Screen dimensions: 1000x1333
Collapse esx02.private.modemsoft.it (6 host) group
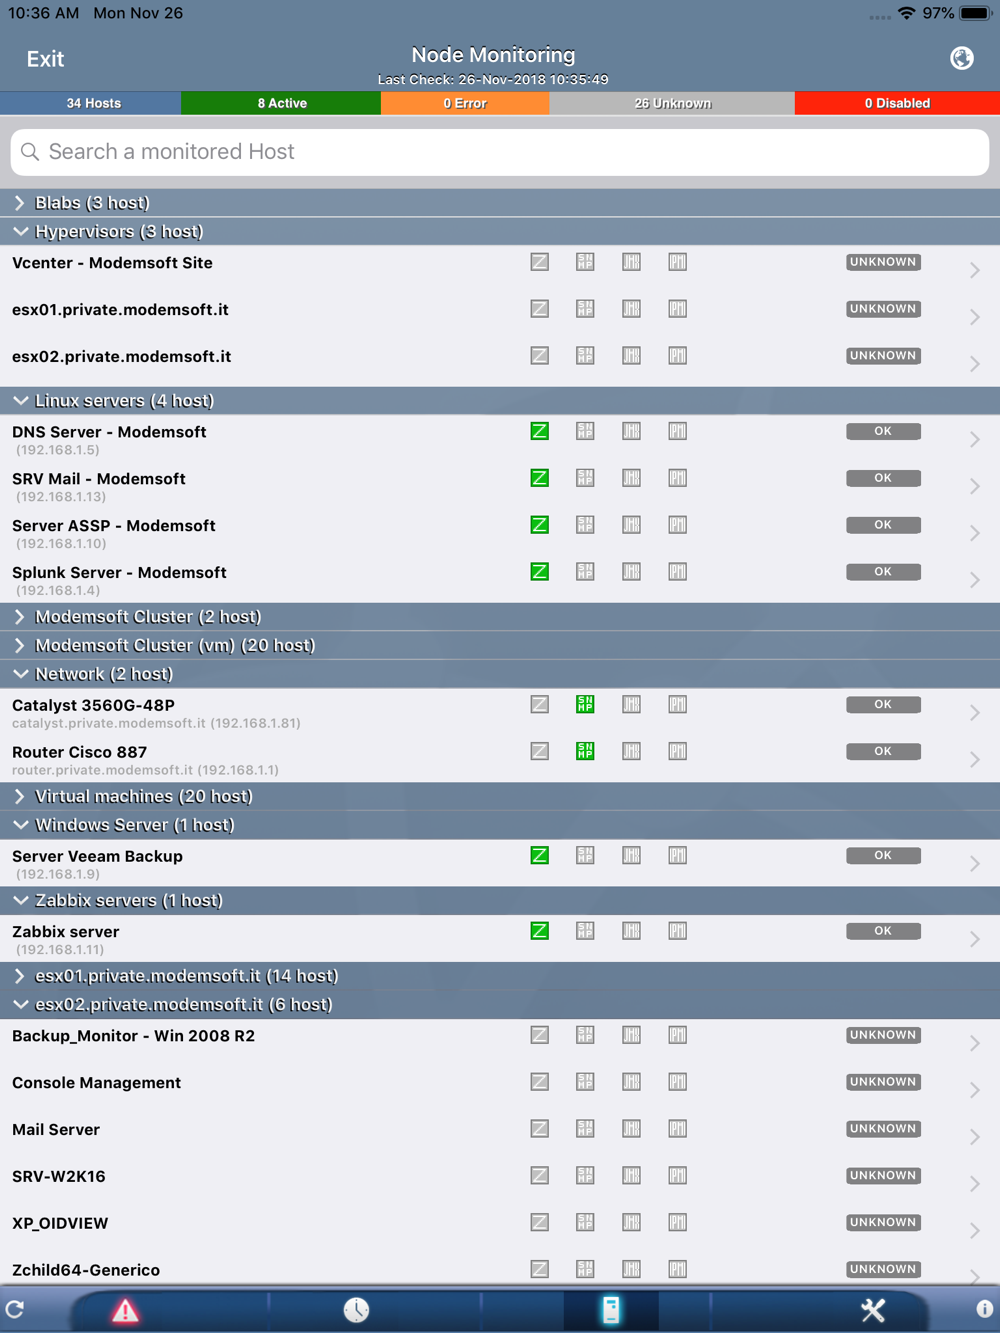click(500, 1005)
